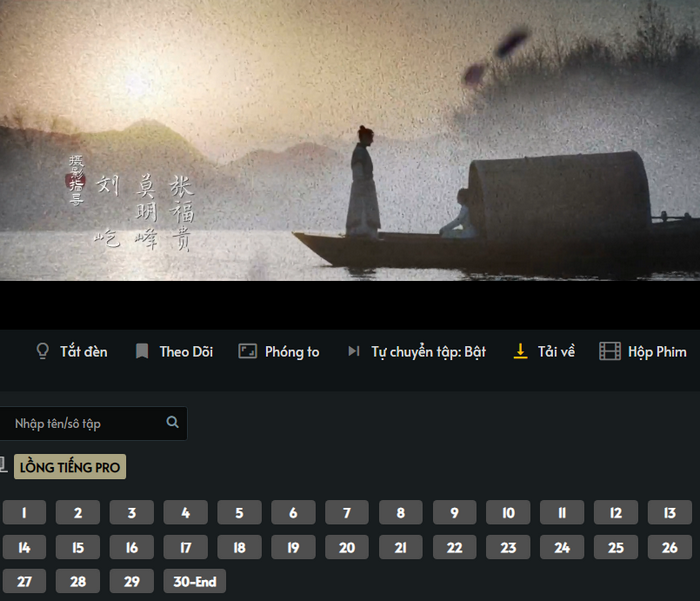The height and width of the screenshot is (601, 700).
Task: Open episode 28
Action: (78, 581)
